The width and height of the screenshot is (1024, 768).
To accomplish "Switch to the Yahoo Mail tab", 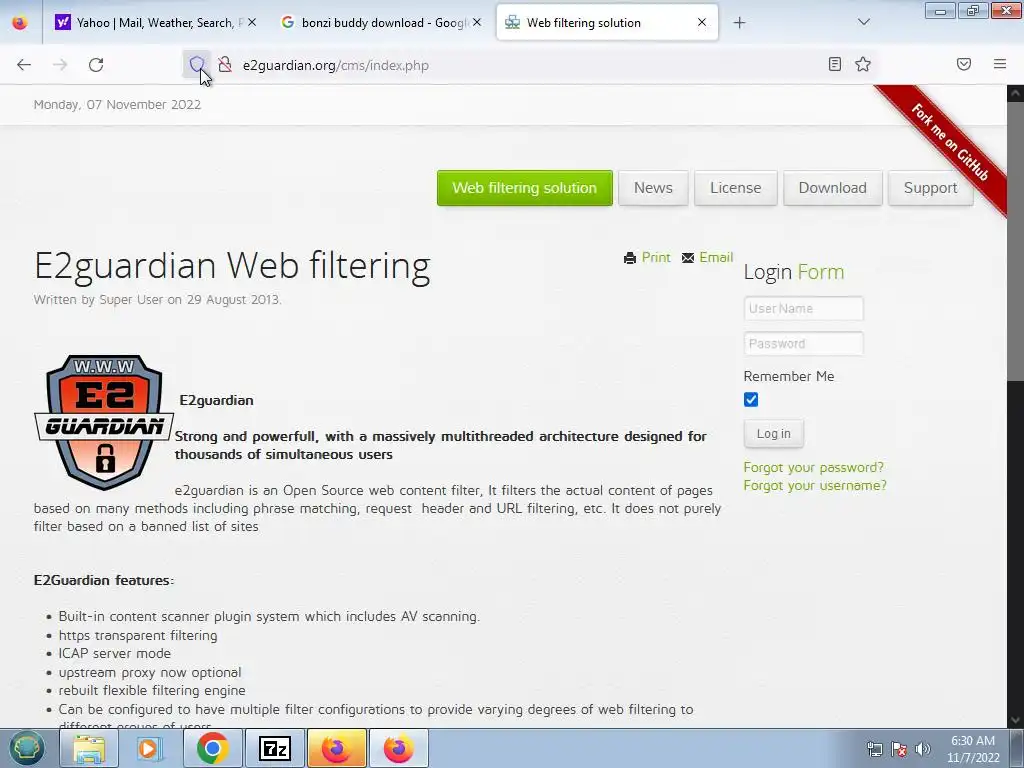I will point(155,22).
